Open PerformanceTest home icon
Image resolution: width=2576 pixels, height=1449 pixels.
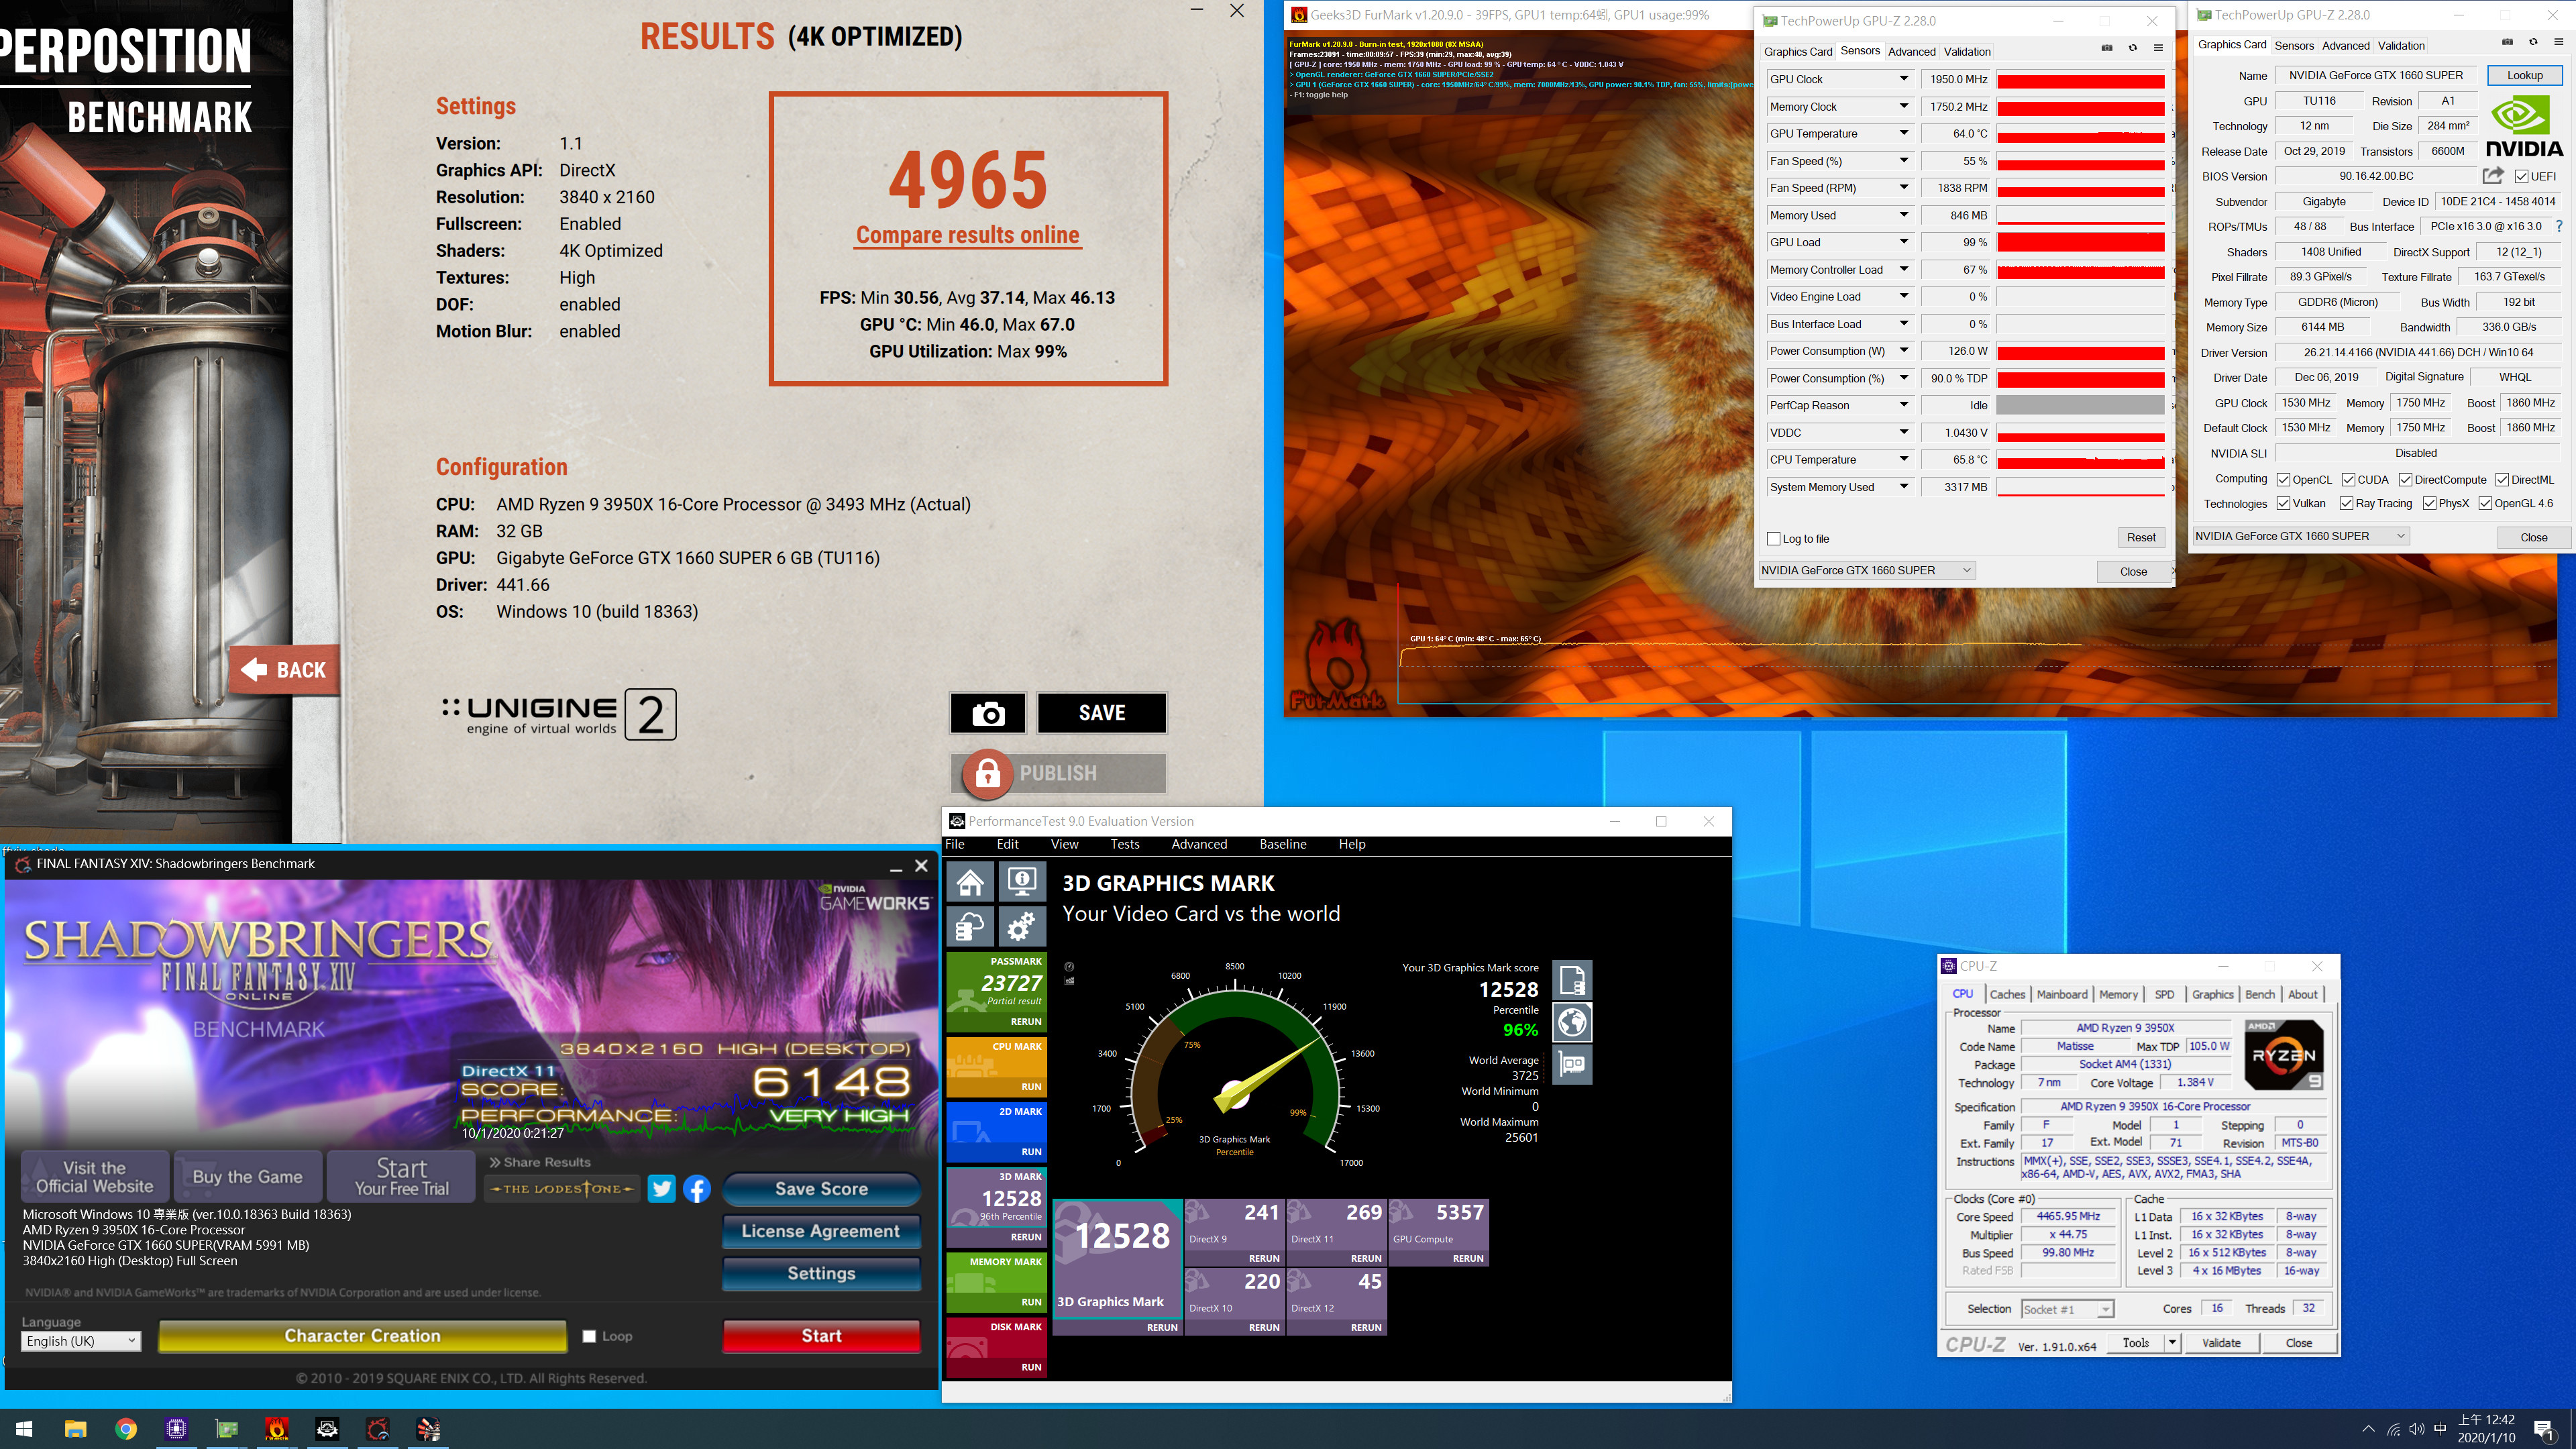tap(970, 882)
